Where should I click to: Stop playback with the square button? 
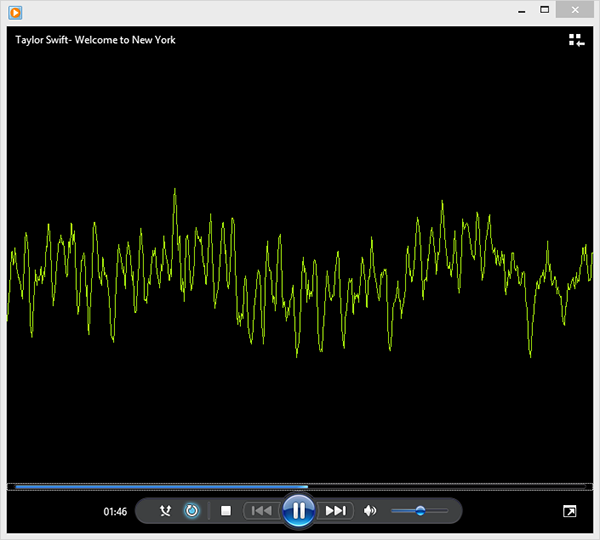coord(226,511)
